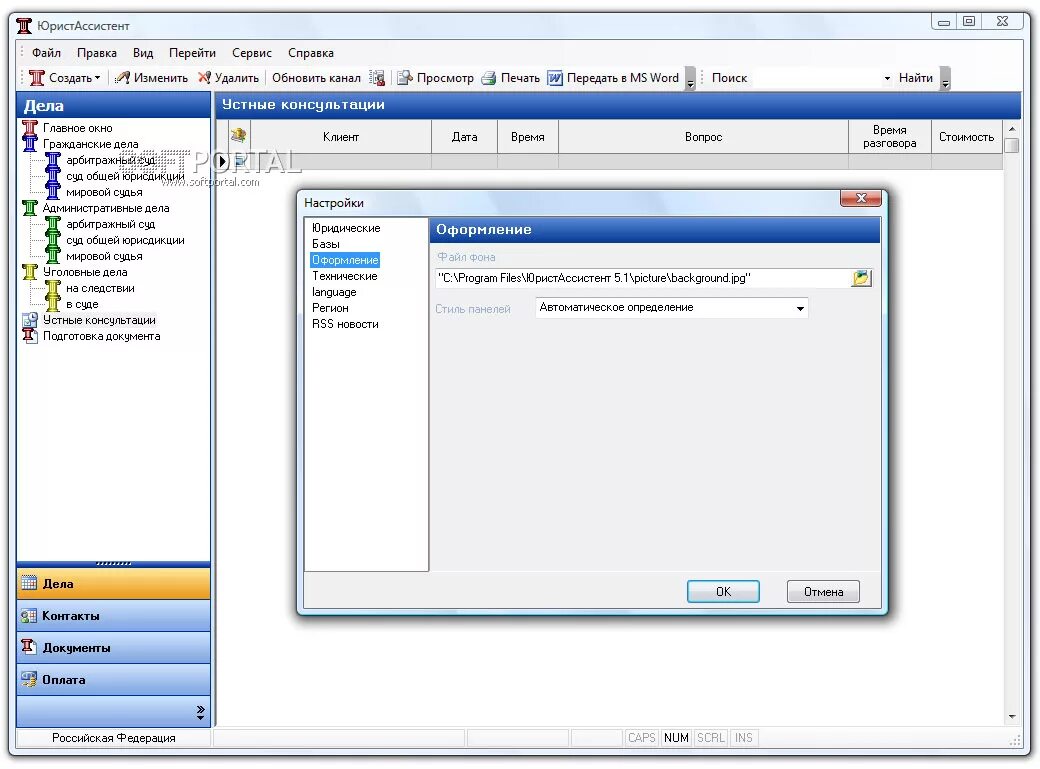Viewport: 1040px width, 769px height.
Task: Select Главное окно in the tree
Action: (78, 128)
